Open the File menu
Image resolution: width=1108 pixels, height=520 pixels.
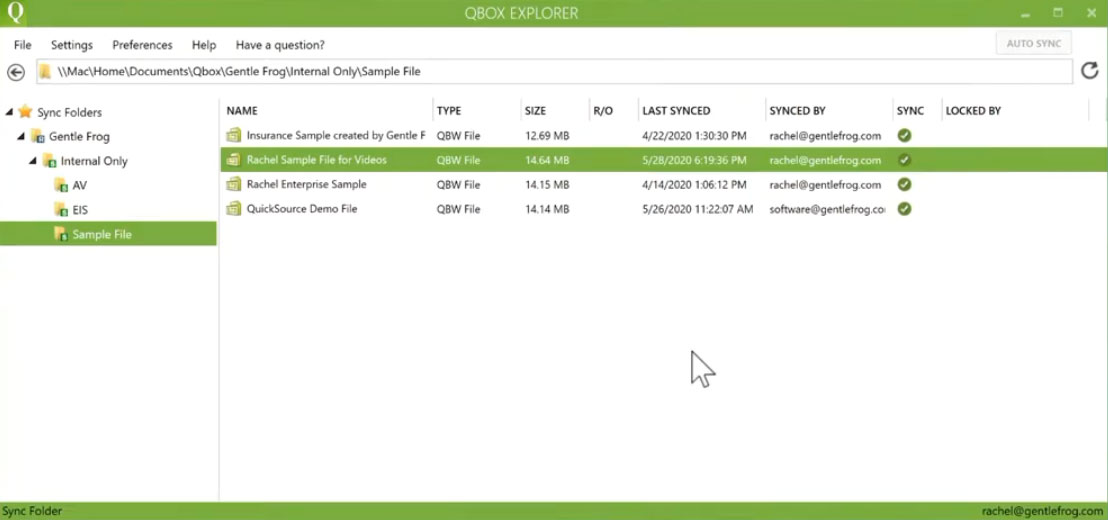[23, 45]
